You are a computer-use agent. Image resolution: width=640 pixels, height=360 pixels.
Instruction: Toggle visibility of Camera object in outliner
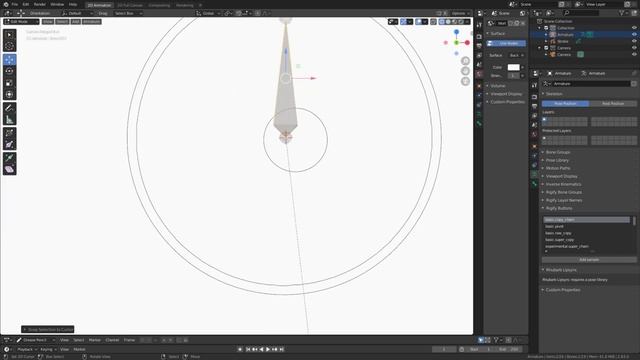(634, 54)
